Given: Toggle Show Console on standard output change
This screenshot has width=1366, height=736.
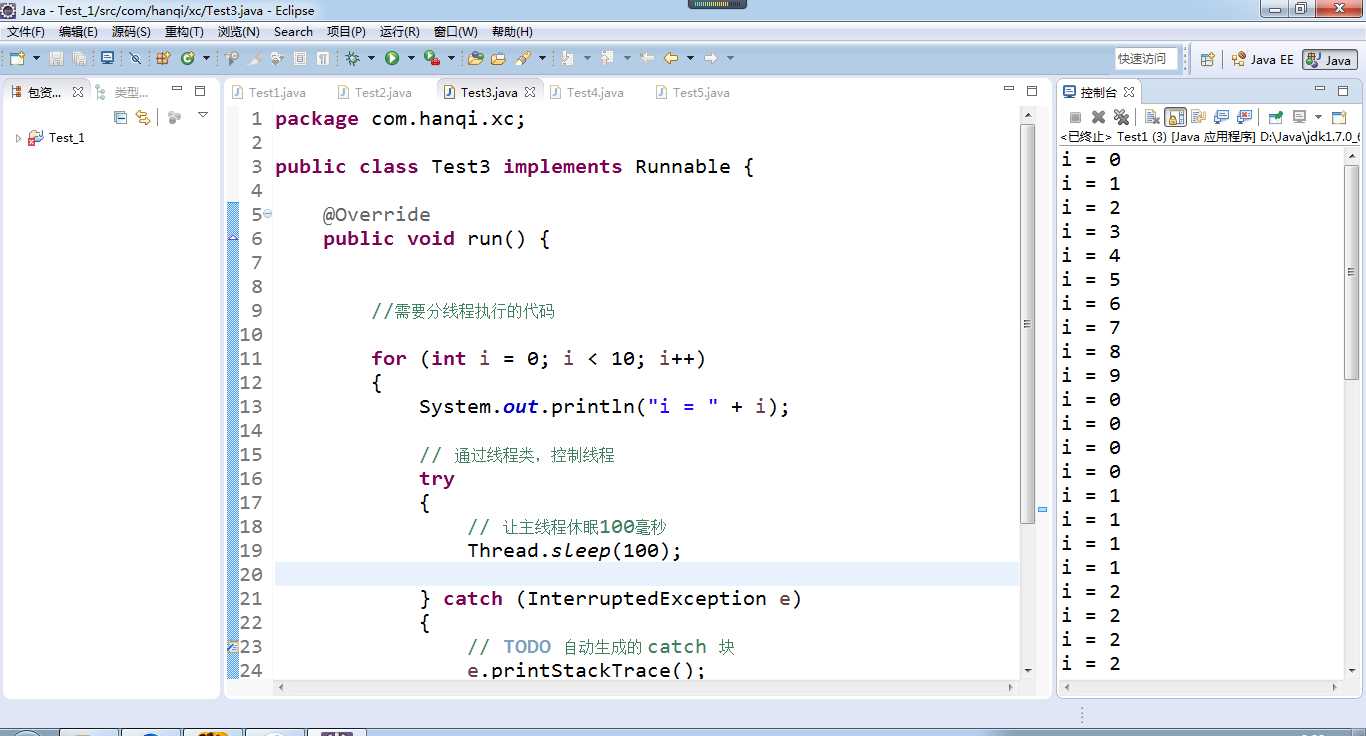Looking at the screenshot, I should click(1221, 117).
